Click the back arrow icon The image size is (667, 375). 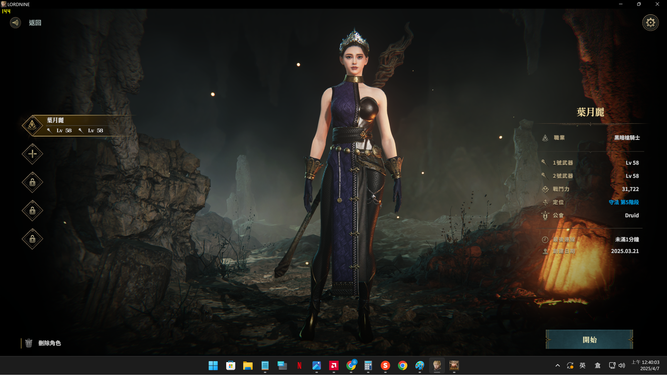click(x=15, y=23)
